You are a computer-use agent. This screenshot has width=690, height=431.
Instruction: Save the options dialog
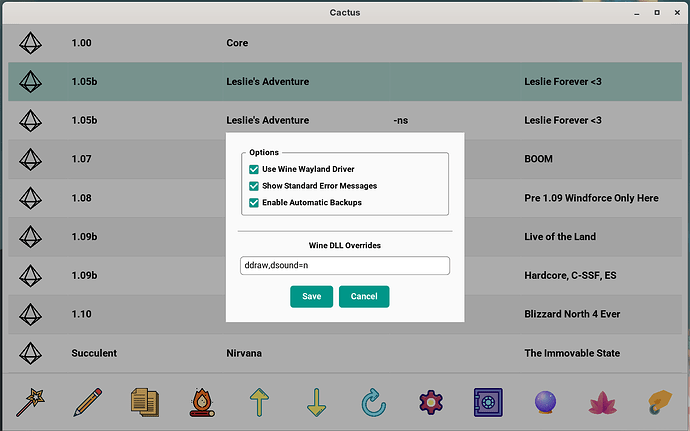click(312, 296)
